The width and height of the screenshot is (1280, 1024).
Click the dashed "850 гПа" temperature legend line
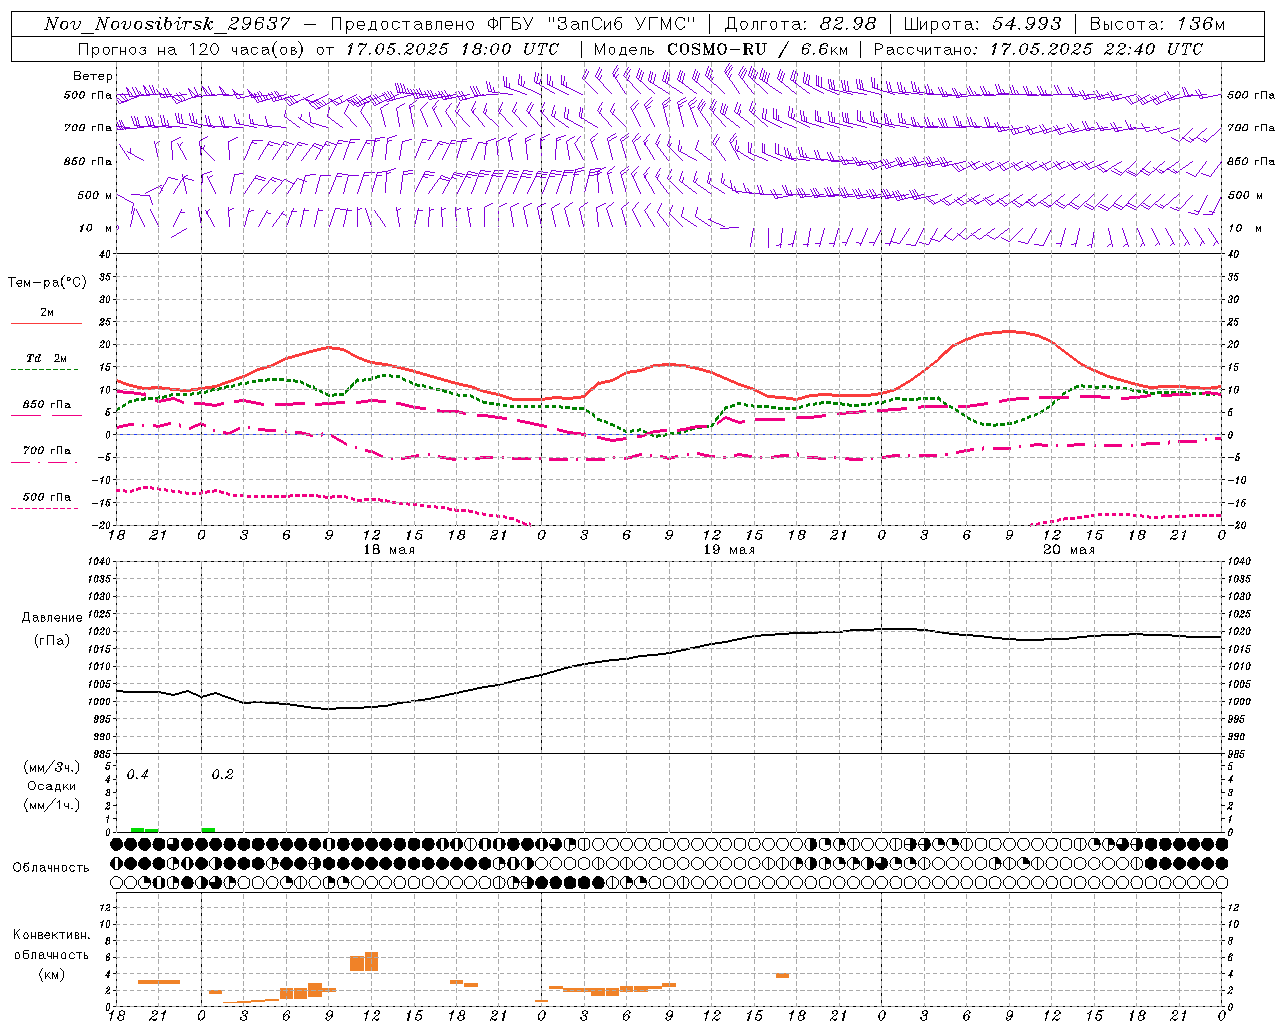[x=44, y=416]
